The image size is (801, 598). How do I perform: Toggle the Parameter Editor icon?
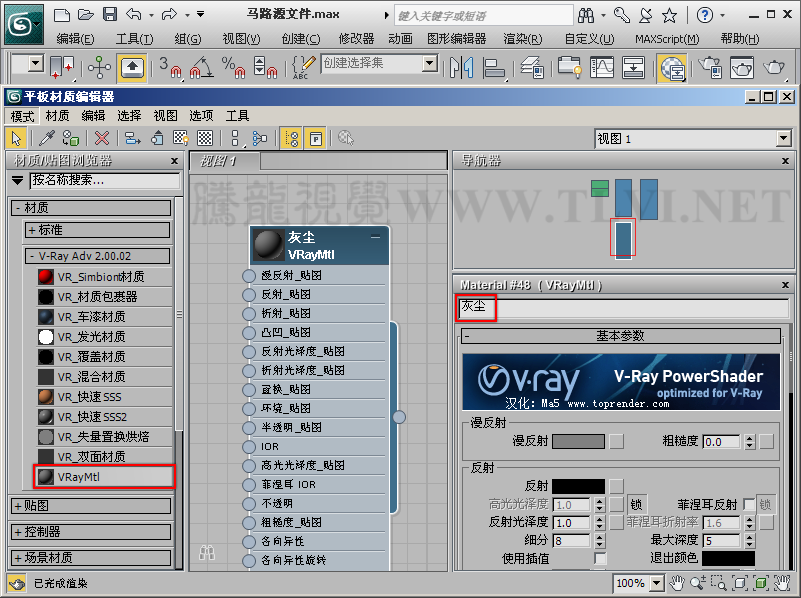(316, 138)
